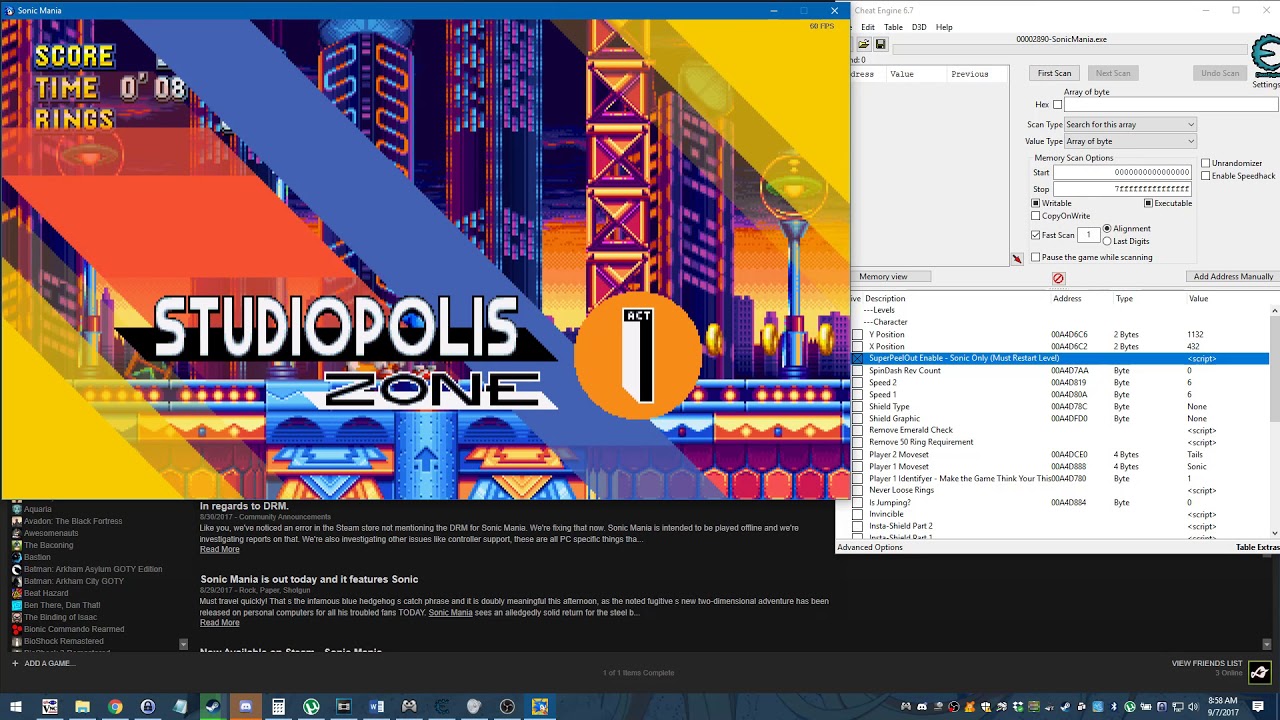Screen dimensions: 1280x720
Task: Open the Cheat Engine load table folder icon
Action: tap(863, 45)
